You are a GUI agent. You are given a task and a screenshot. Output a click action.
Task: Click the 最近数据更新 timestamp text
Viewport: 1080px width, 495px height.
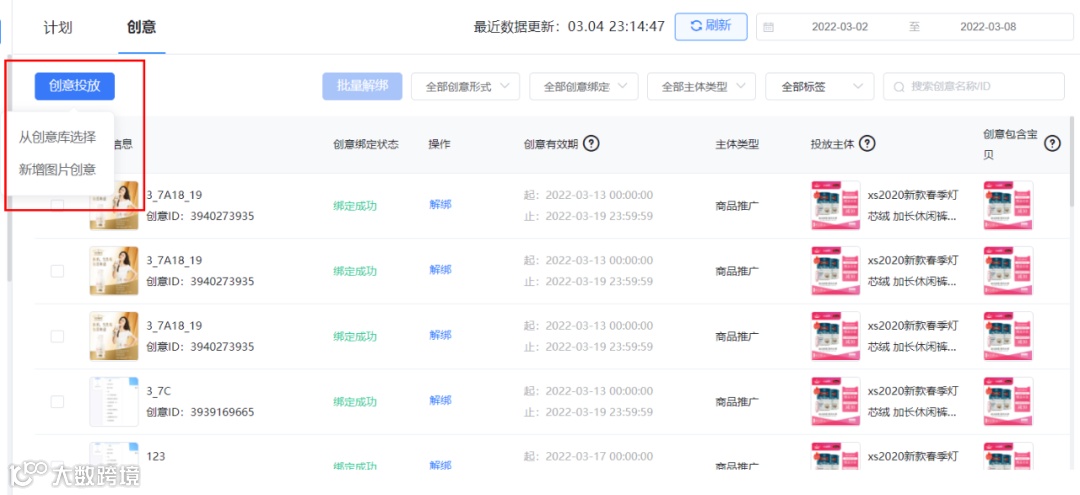pyautogui.click(x=569, y=27)
